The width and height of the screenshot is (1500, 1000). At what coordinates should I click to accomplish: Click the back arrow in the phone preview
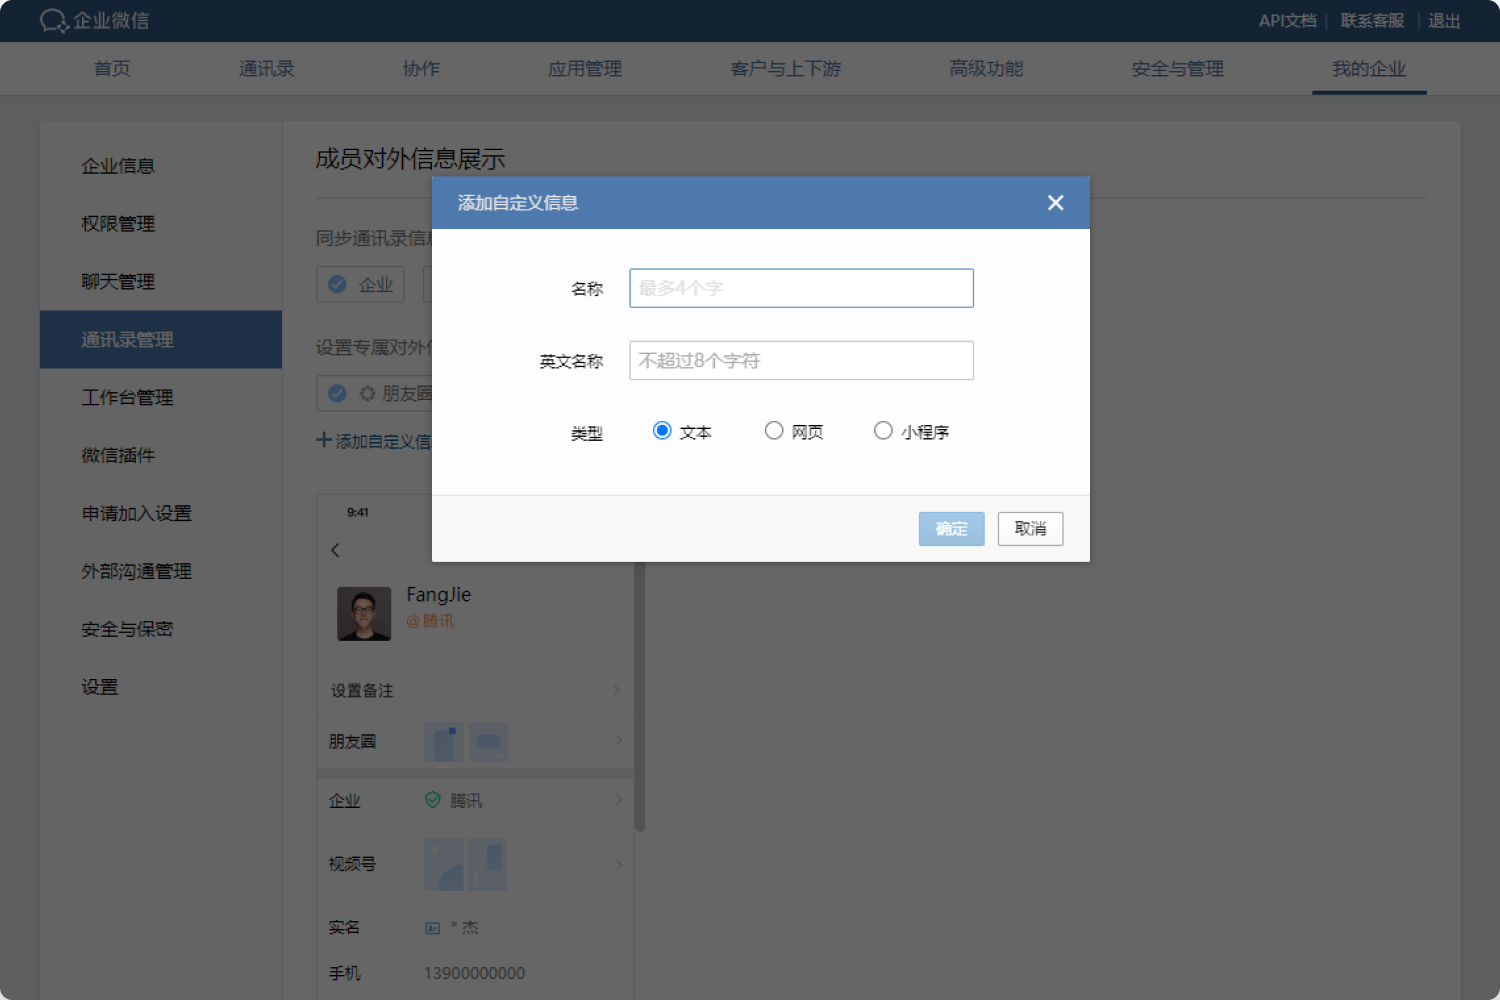[336, 549]
